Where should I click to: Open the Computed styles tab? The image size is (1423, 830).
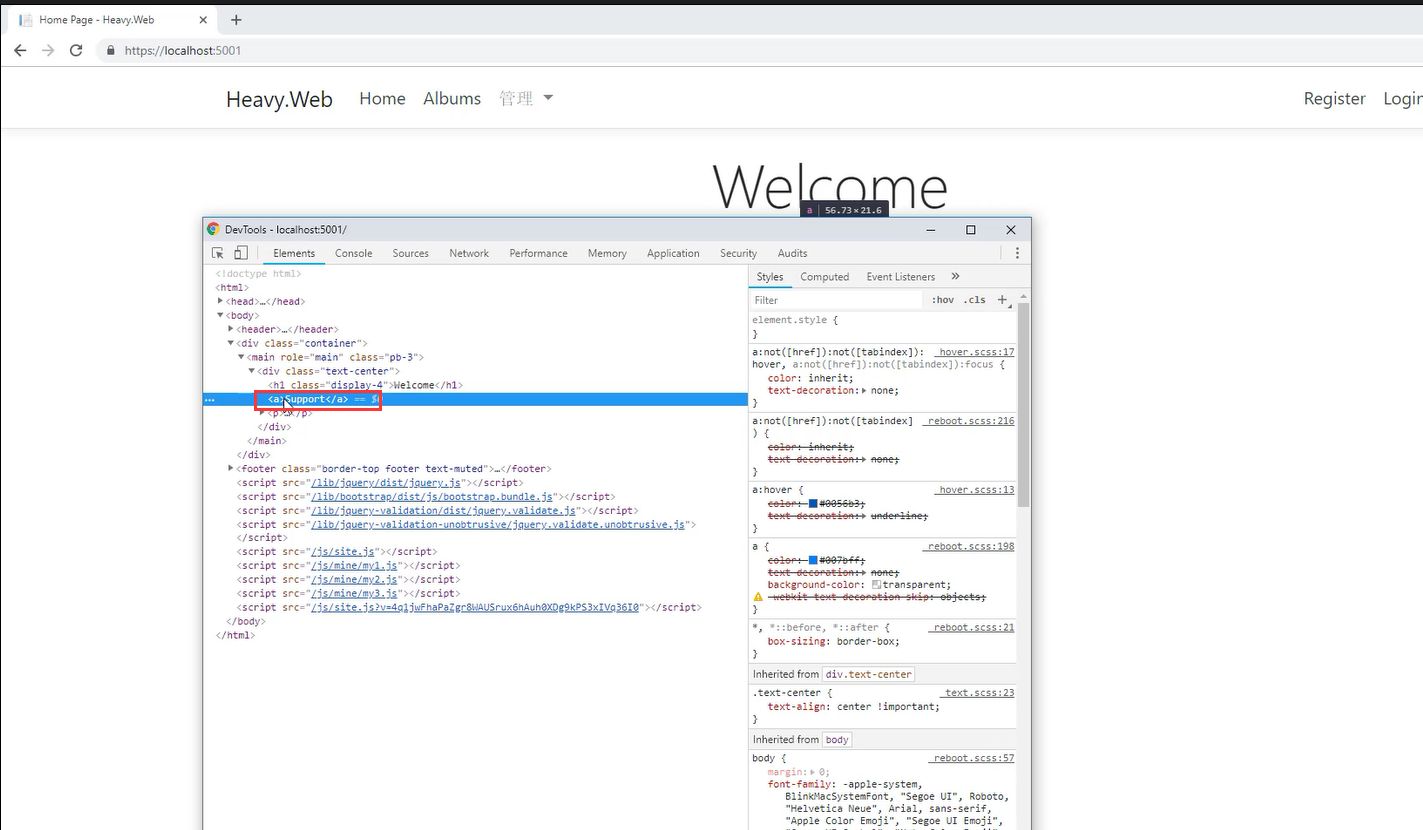click(x=824, y=277)
